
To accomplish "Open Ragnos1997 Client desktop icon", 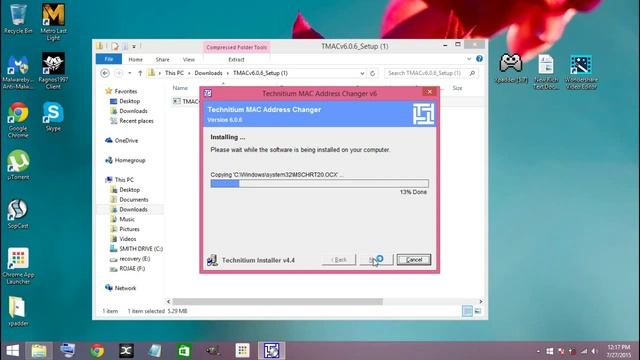I will pyautogui.click(x=53, y=71).
